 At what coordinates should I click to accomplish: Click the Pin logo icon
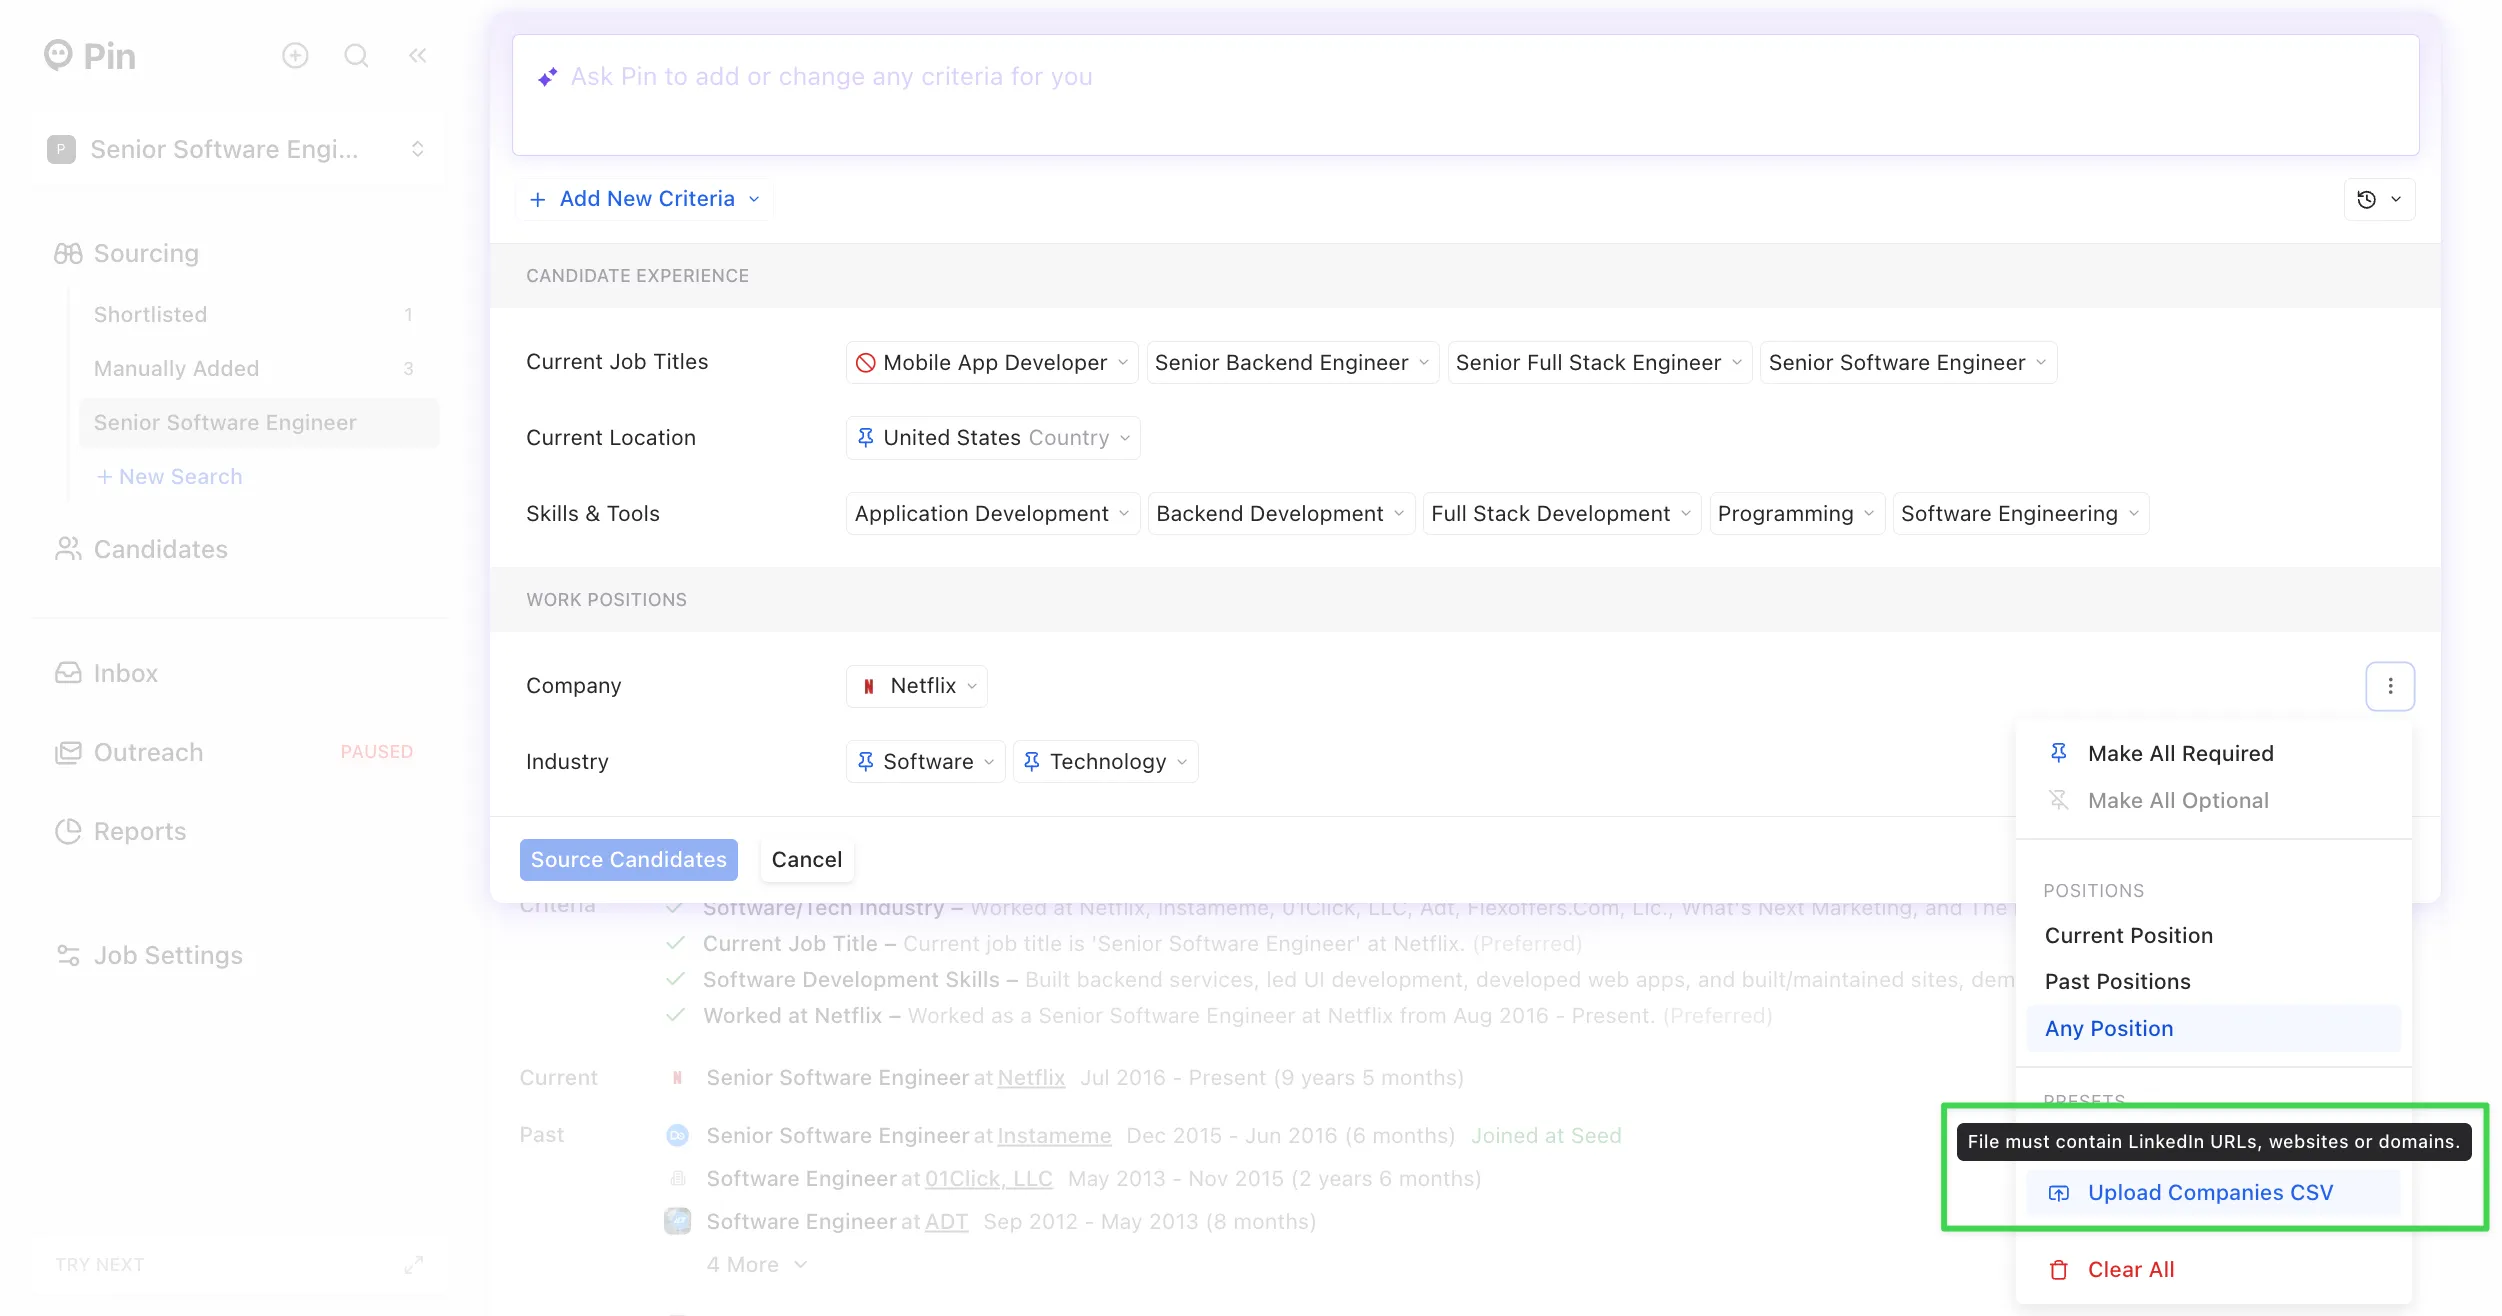pyautogui.click(x=59, y=55)
